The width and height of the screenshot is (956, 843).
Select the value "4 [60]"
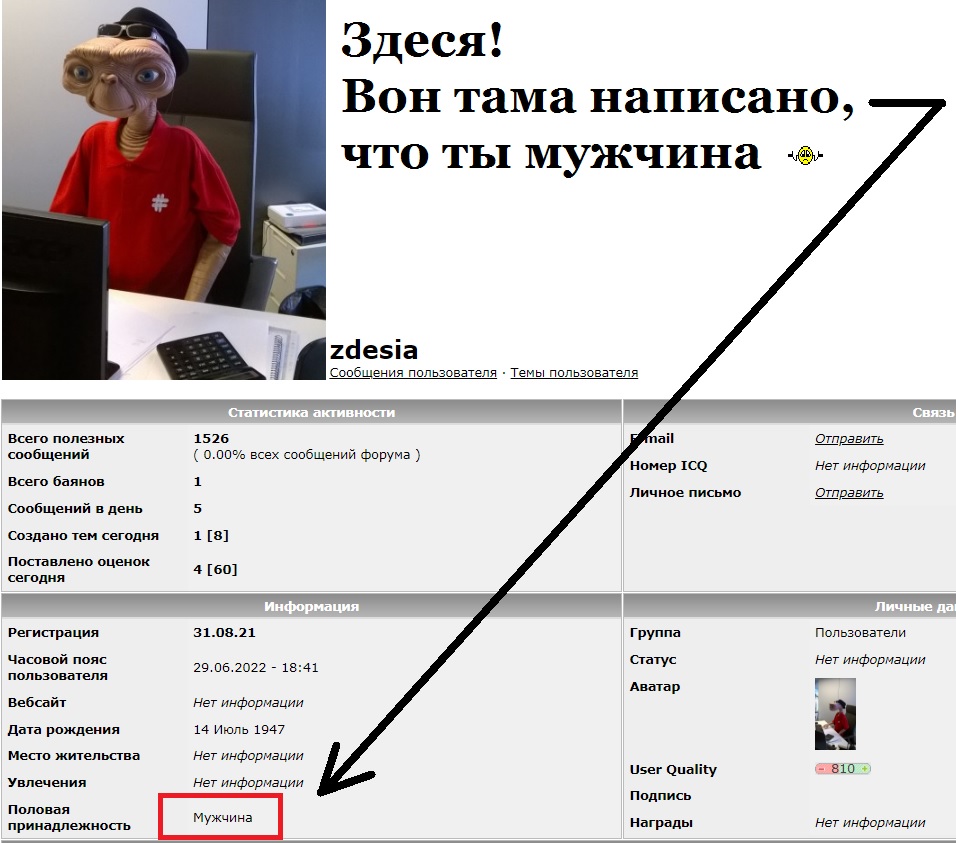[215, 569]
